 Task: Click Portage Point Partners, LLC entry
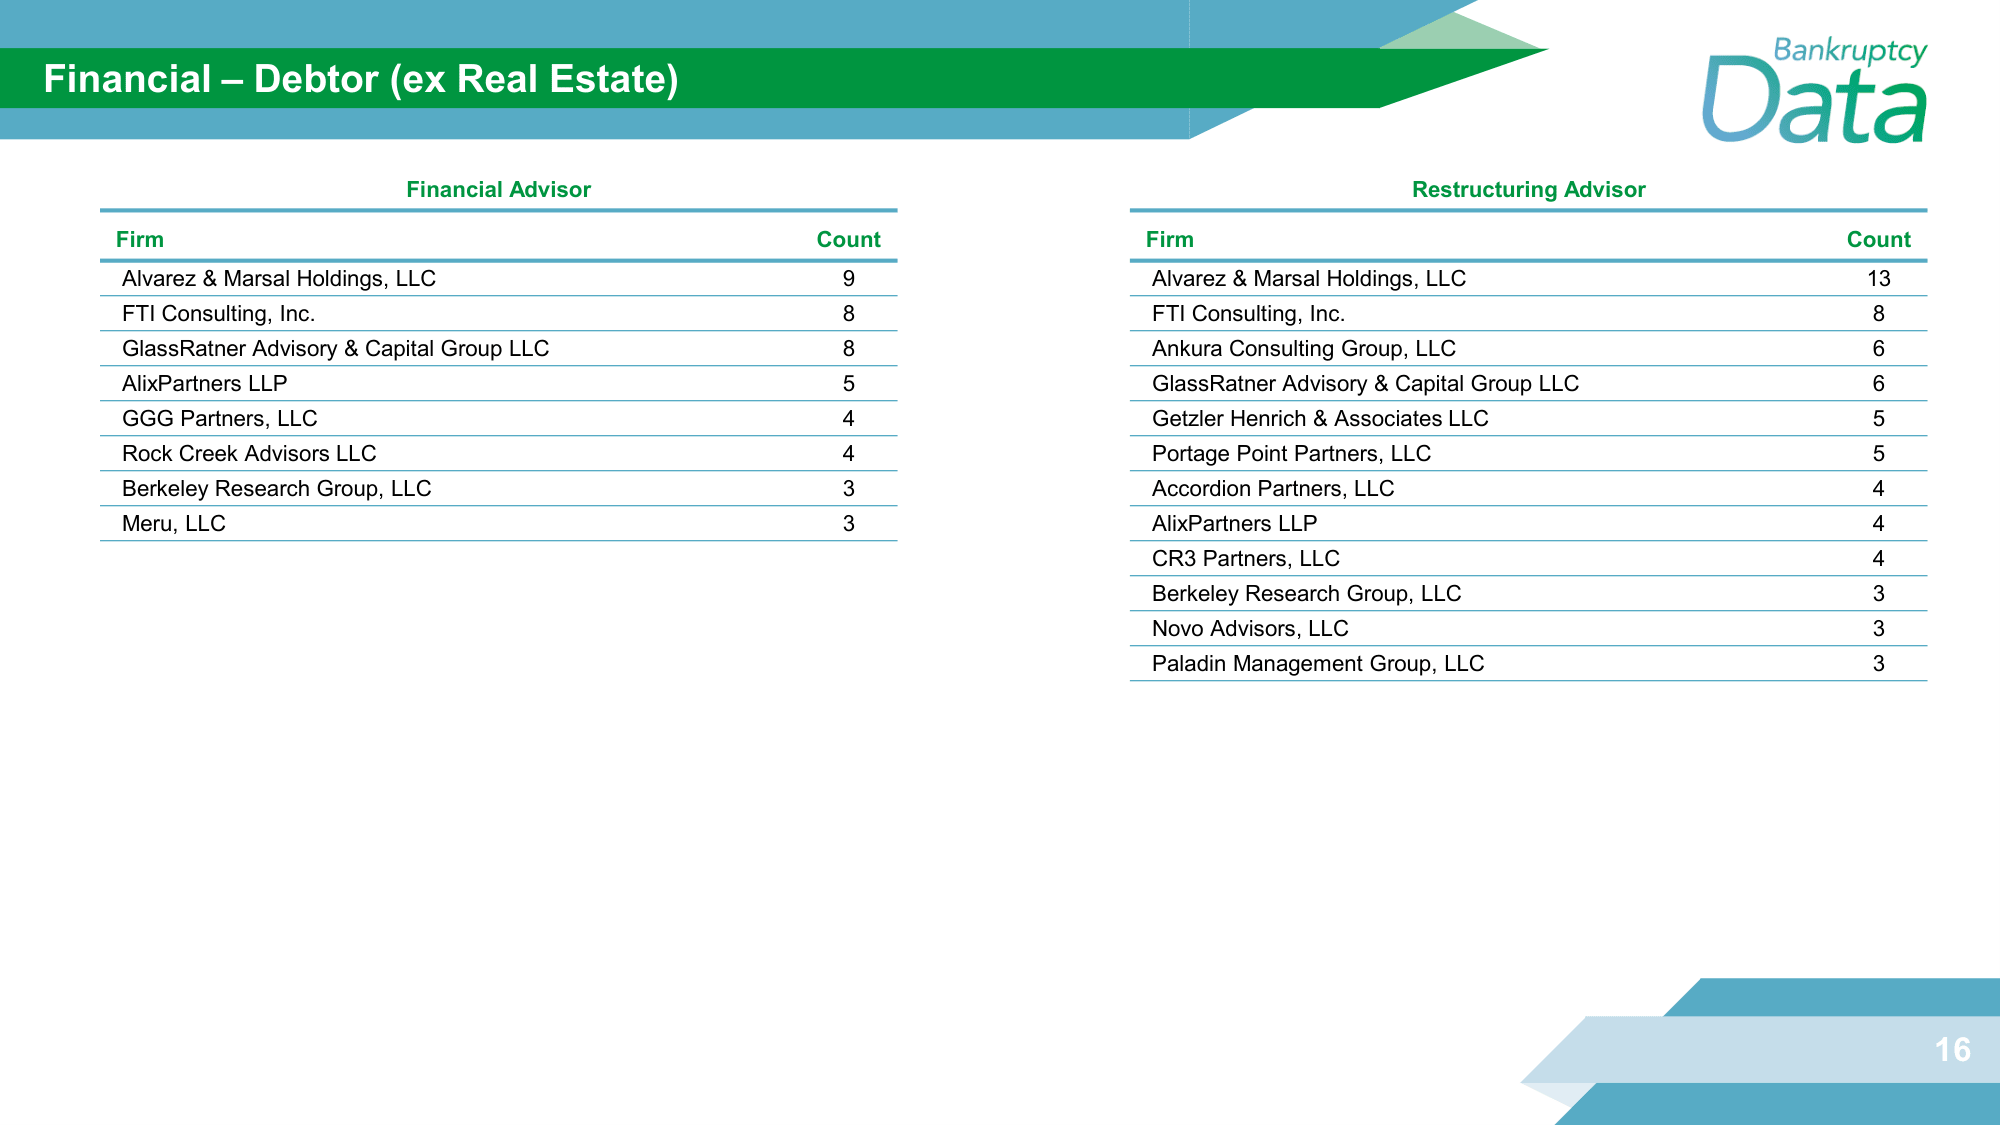point(1291,454)
